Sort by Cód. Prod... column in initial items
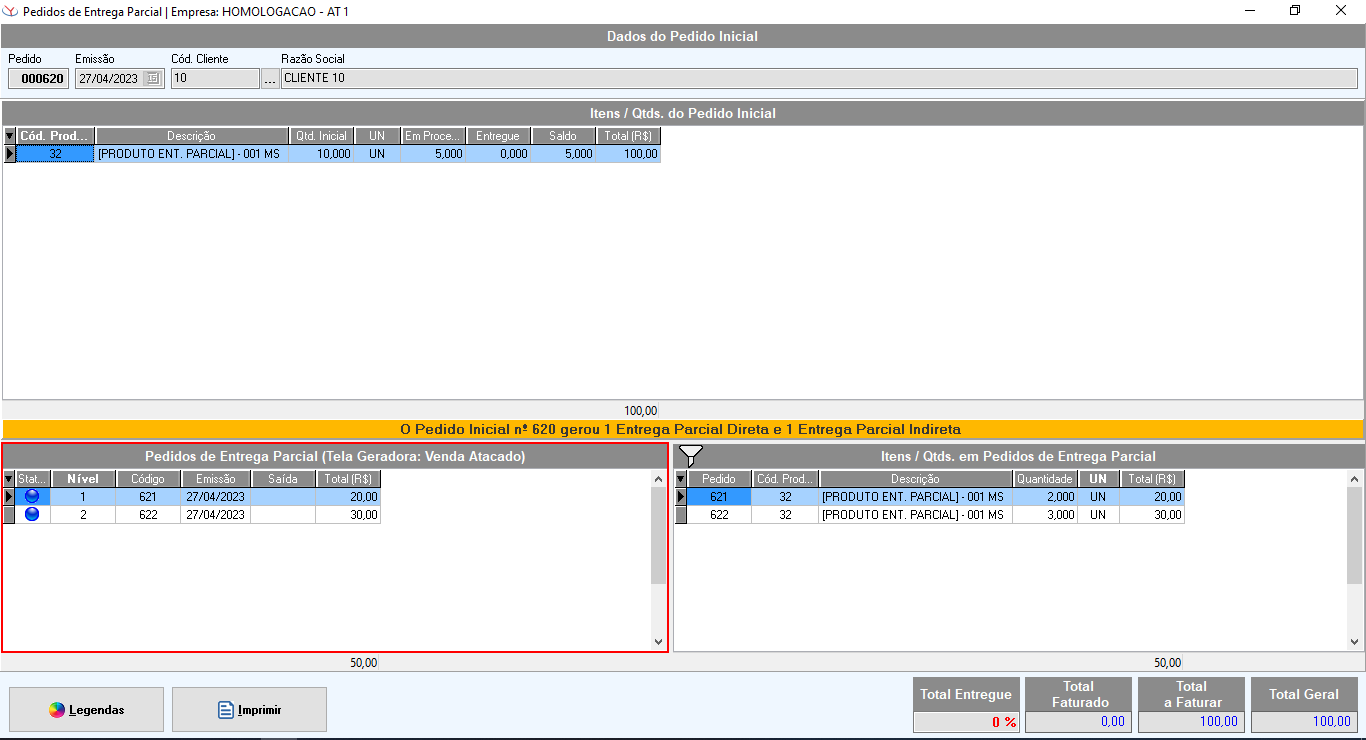The height and width of the screenshot is (740, 1366). tap(56, 136)
